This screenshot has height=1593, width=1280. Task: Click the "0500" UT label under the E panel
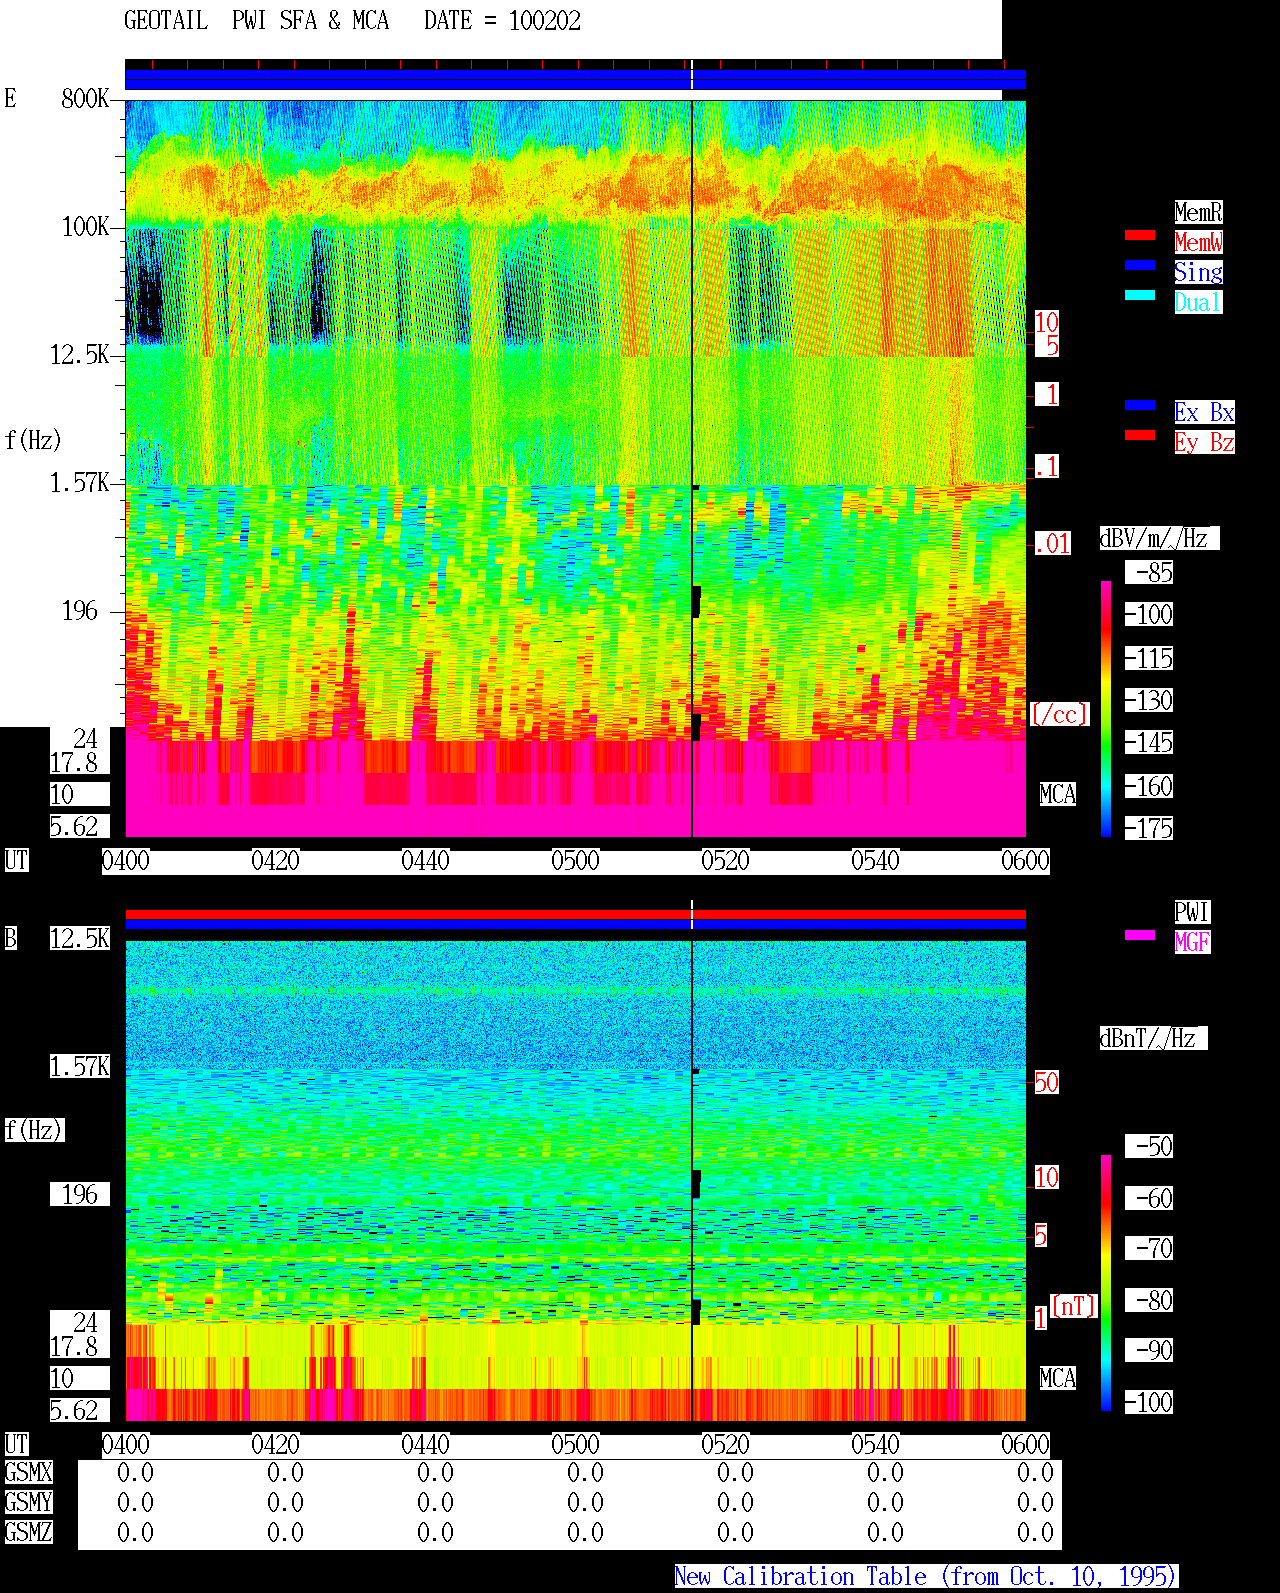pos(575,860)
